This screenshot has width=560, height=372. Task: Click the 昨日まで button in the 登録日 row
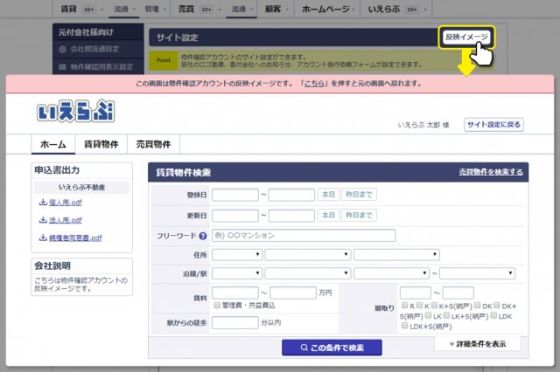coord(359,195)
